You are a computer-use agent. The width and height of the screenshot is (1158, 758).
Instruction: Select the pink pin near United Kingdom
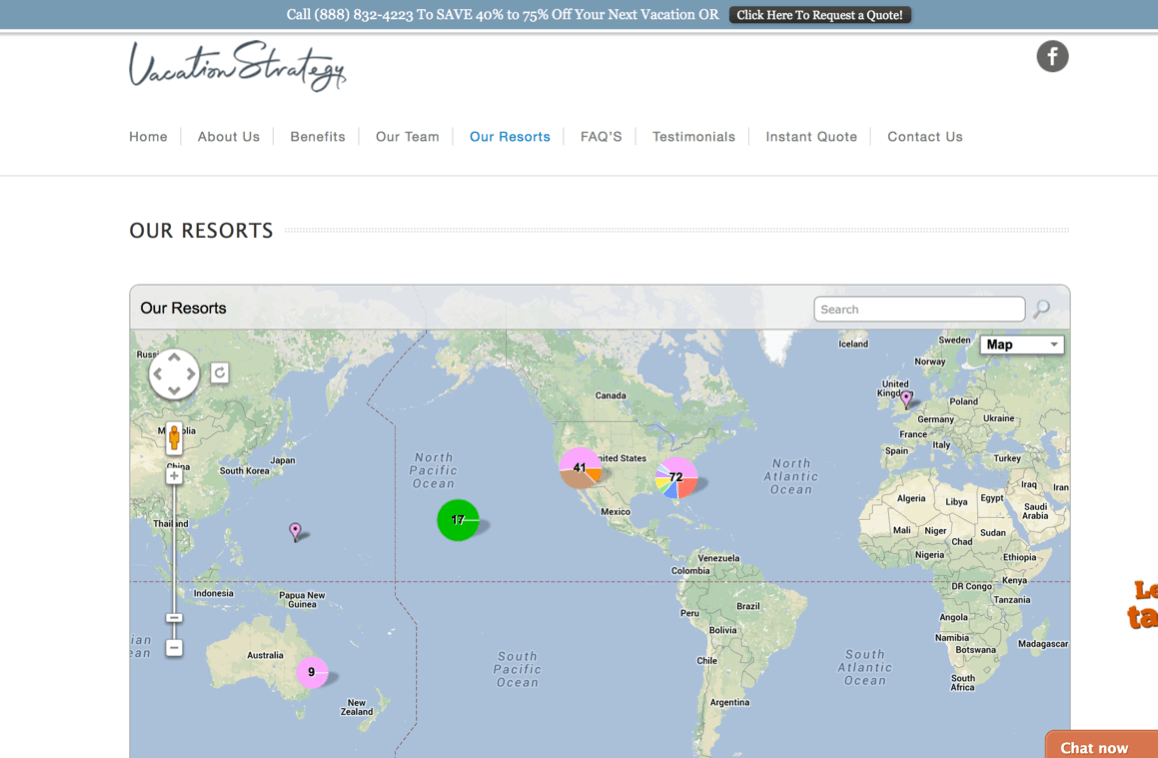(906, 399)
